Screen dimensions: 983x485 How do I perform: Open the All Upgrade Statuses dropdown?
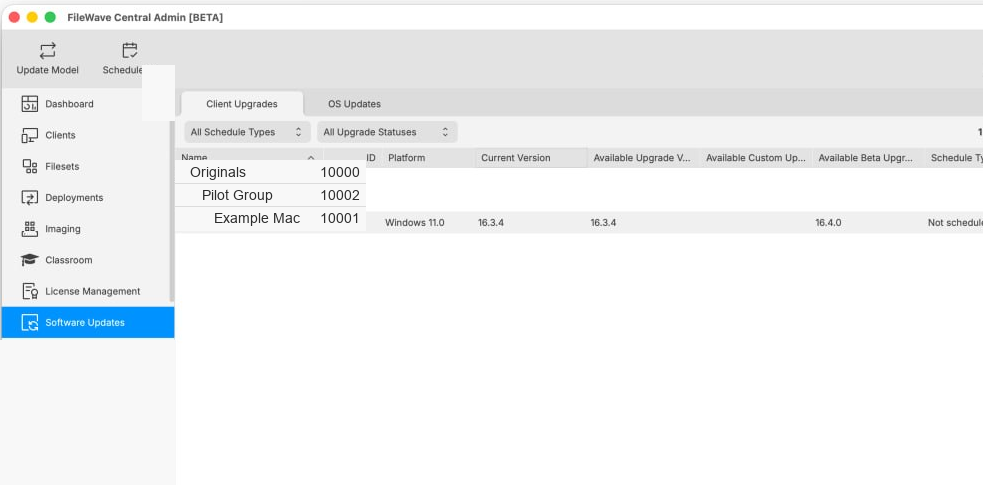(387, 132)
